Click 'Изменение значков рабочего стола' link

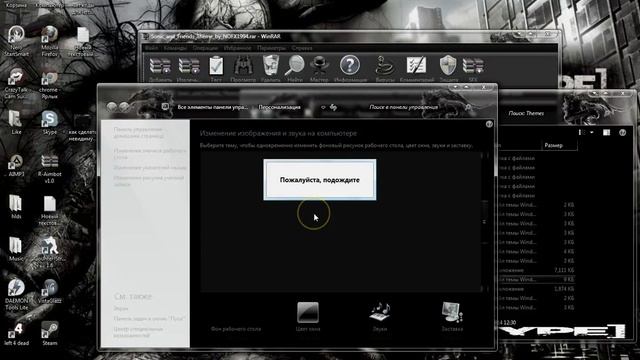pyautogui.click(x=149, y=153)
